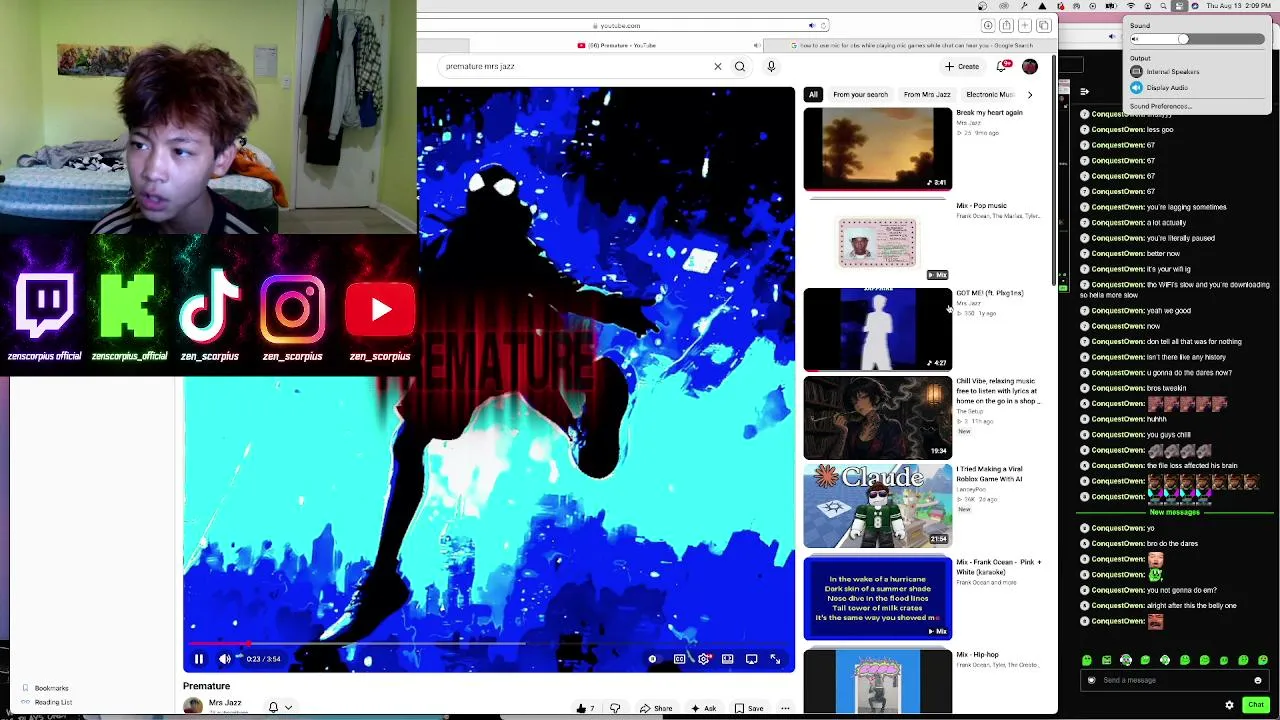Open the Mrs Jazz channel name link
Viewport: 1280px width, 720px height.
click(x=225, y=703)
